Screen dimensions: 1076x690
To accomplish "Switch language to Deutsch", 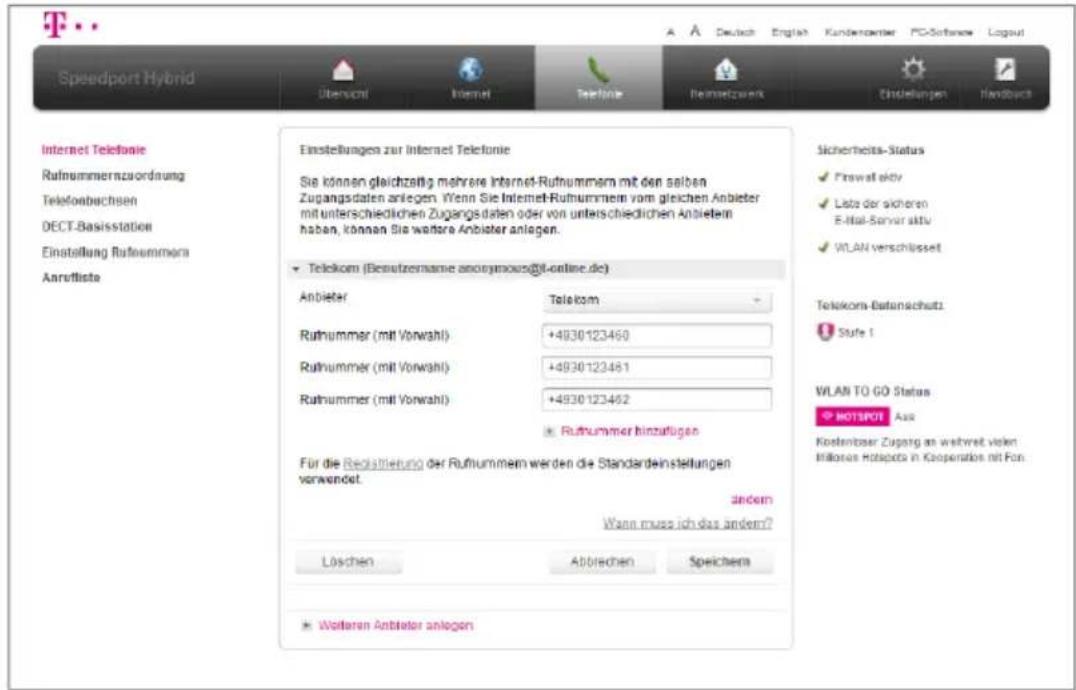I will (x=735, y=32).
